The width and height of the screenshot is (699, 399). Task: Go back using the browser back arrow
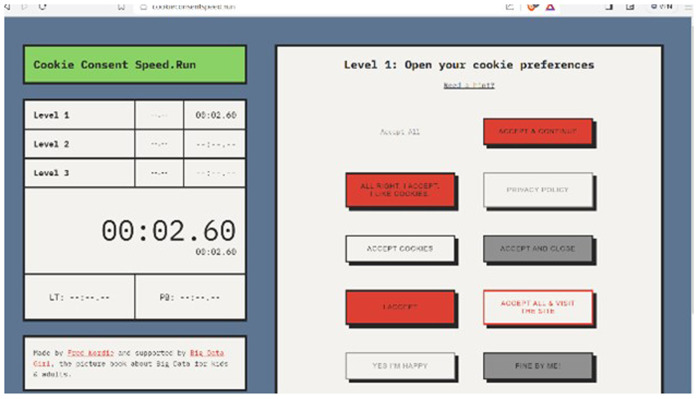coord(7,7)
